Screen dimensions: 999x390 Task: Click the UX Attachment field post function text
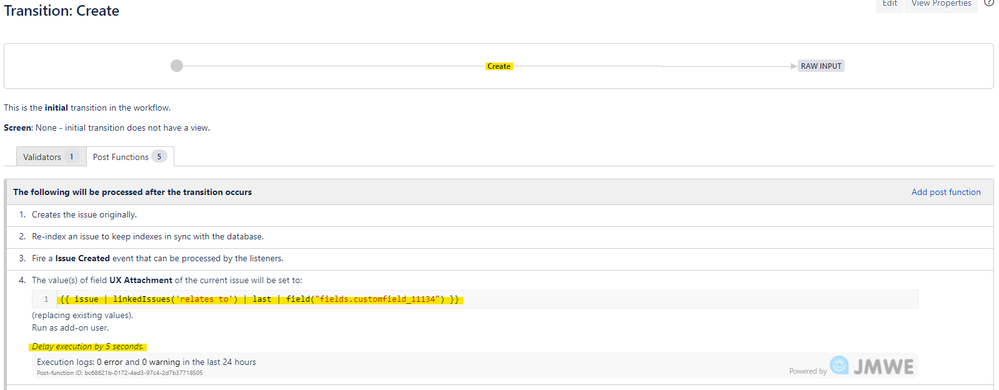(x=168, y=280)
